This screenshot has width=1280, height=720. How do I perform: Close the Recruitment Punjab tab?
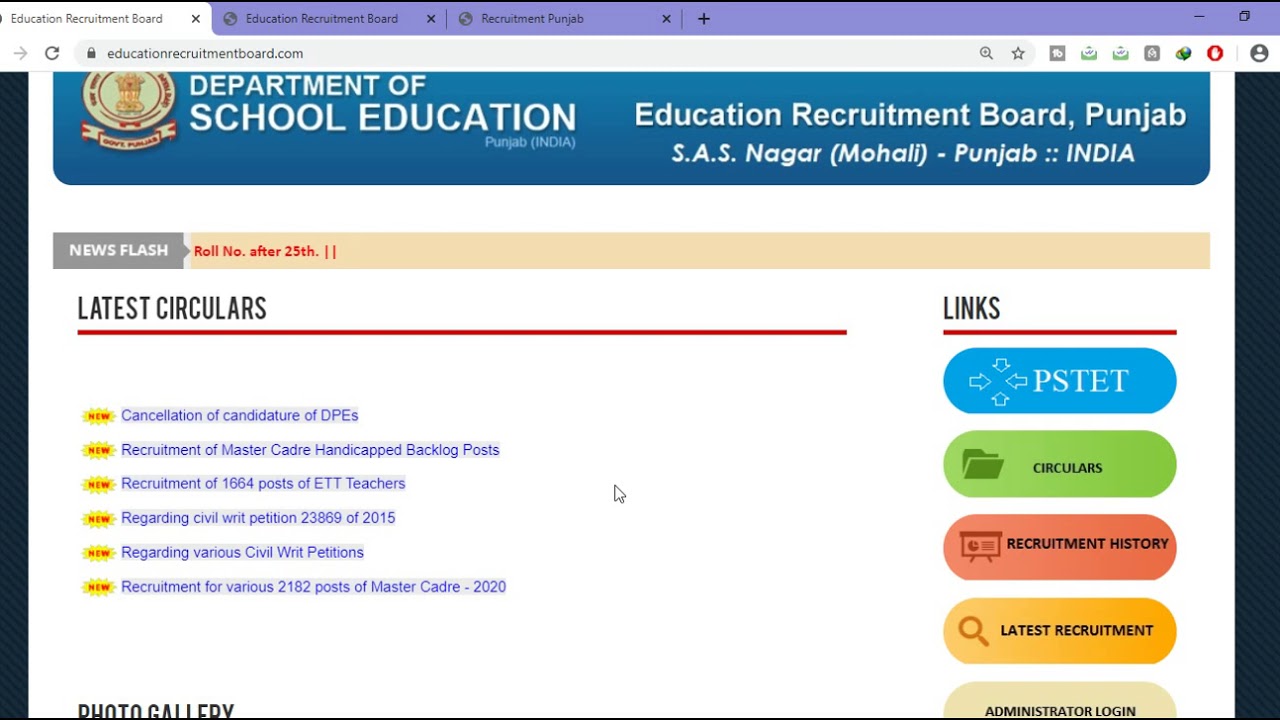667,18
